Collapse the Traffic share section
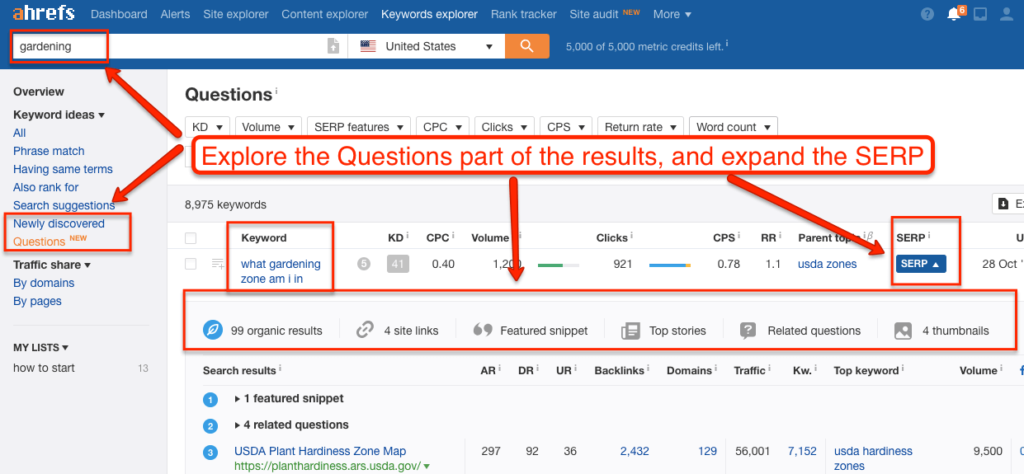Image resolution: width=1024 pixels, height=474 pixels. tap(52, 265)
